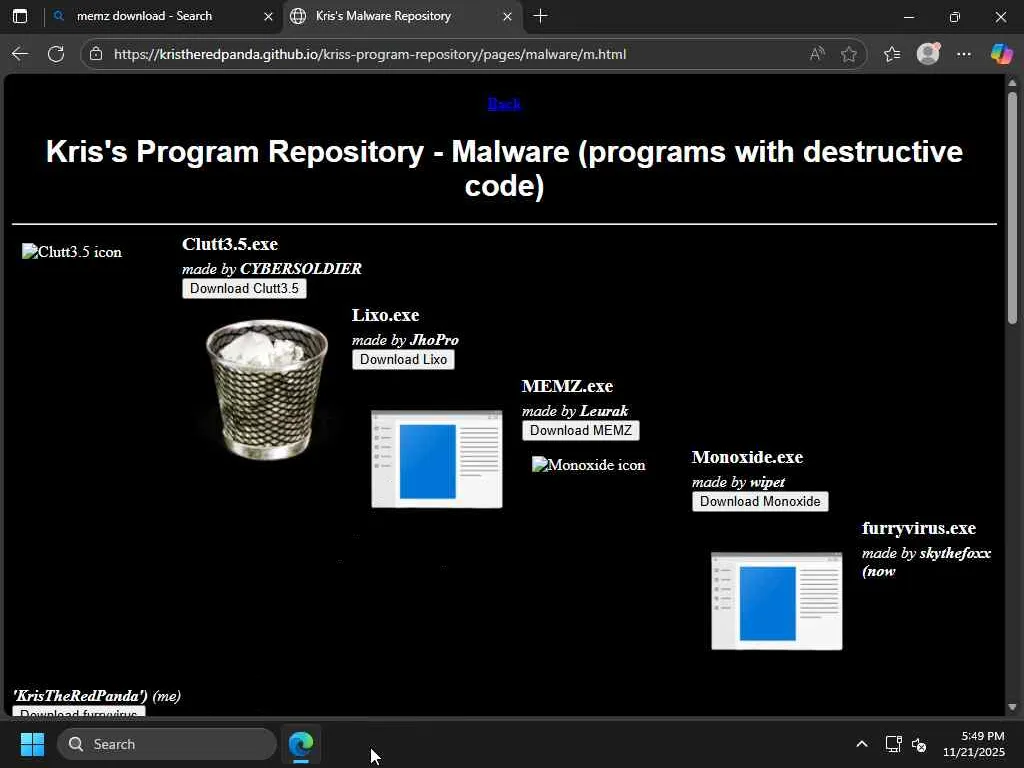Click the Monoxide.exe heading text
Image resolution: width=1024 pixels, height=768 pixels.
click(x=748, y=457)
